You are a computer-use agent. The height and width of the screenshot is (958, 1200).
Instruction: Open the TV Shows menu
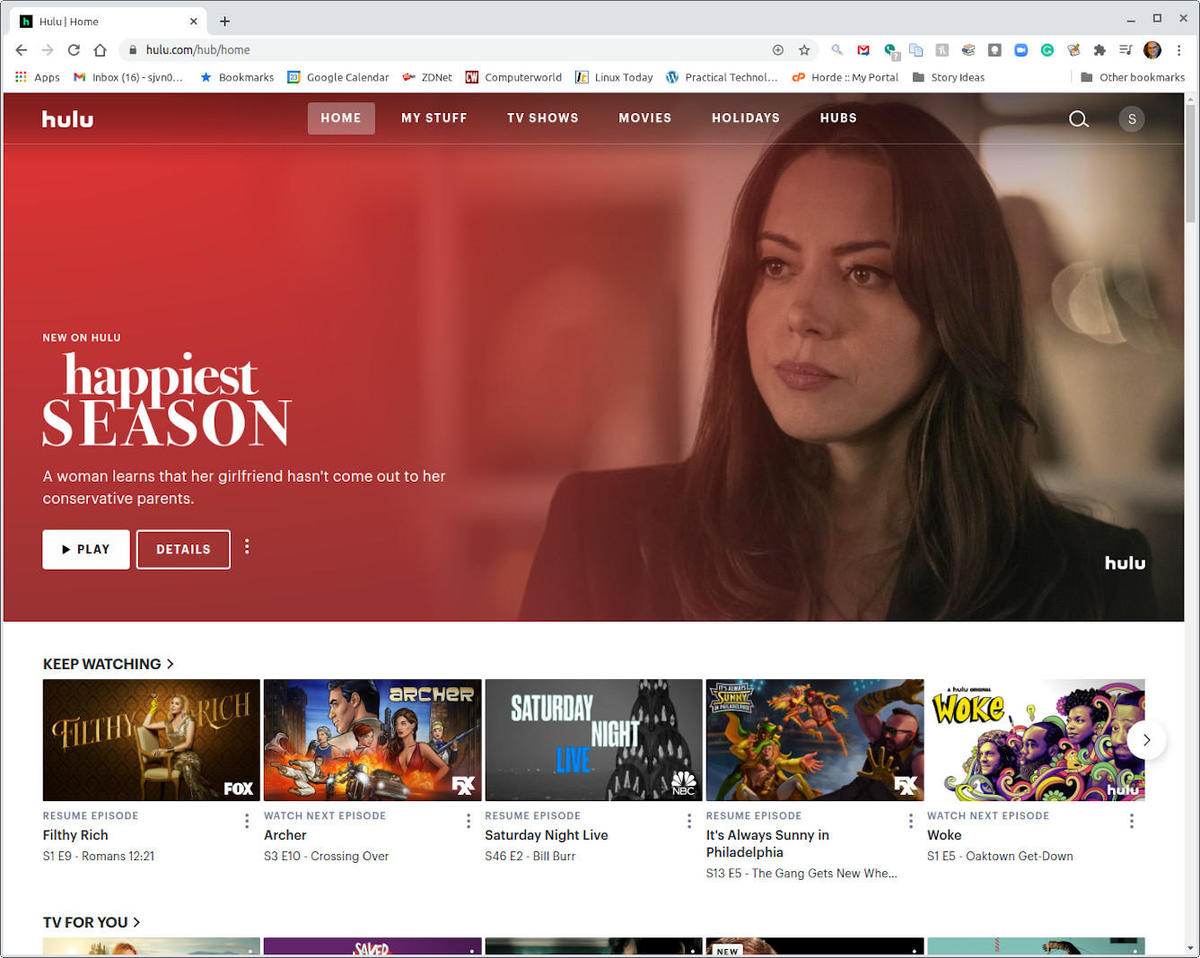543,118
